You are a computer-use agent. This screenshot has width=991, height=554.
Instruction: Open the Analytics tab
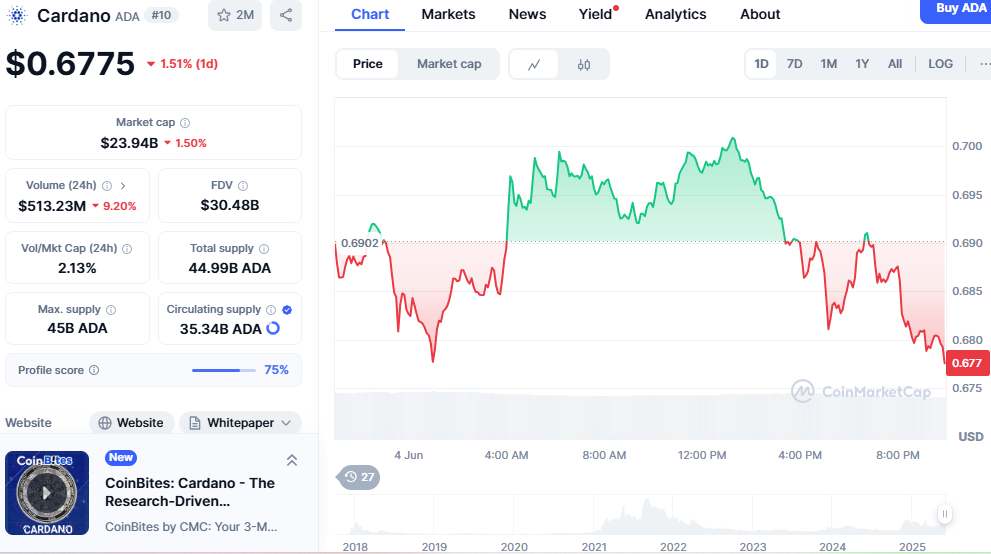click(676, 15)
